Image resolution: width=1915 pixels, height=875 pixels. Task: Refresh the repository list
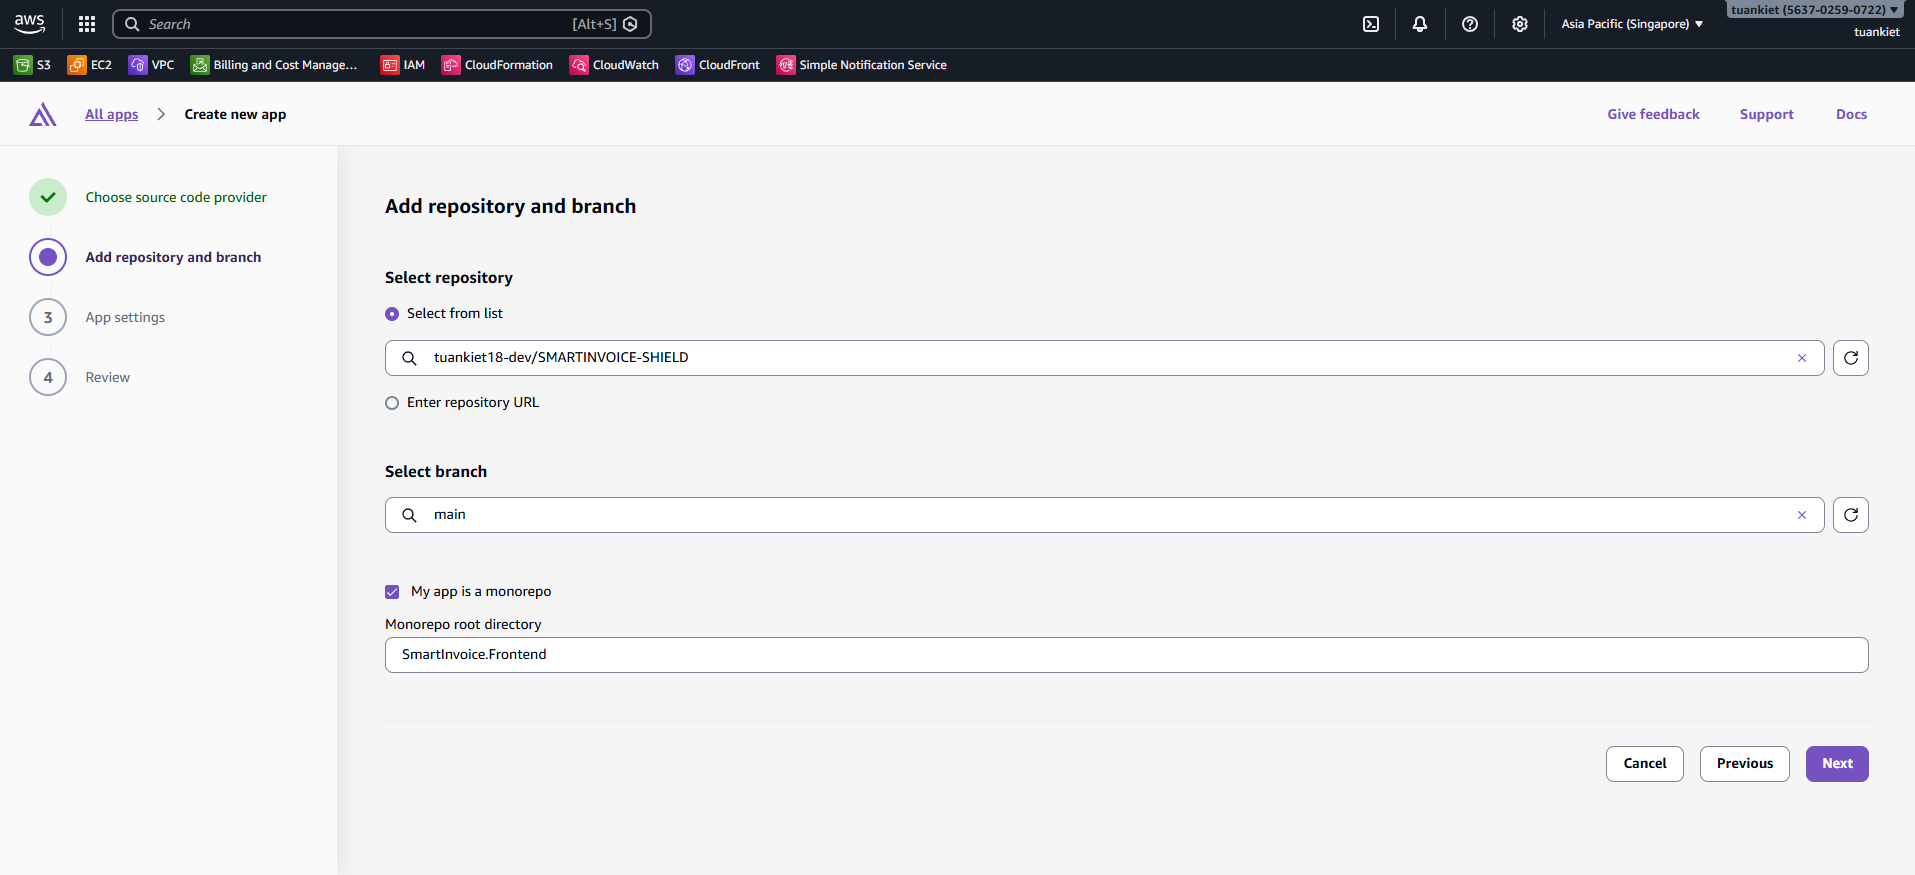(x=1850, y=358)
